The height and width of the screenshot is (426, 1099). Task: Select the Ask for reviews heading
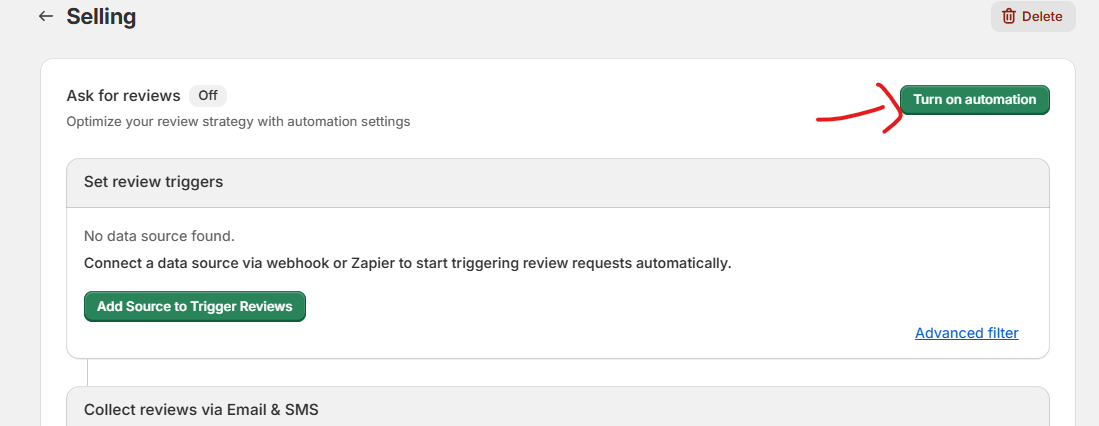click(x=123, y=96)
